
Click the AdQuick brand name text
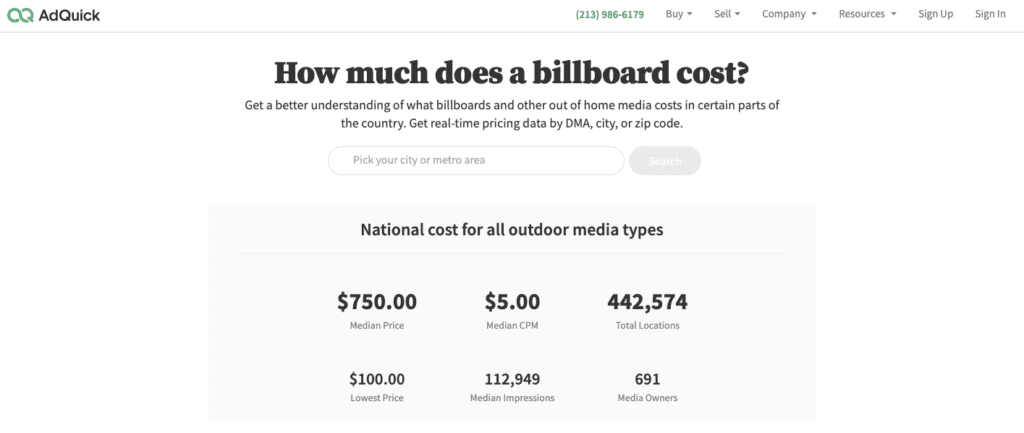pos(69,14)
